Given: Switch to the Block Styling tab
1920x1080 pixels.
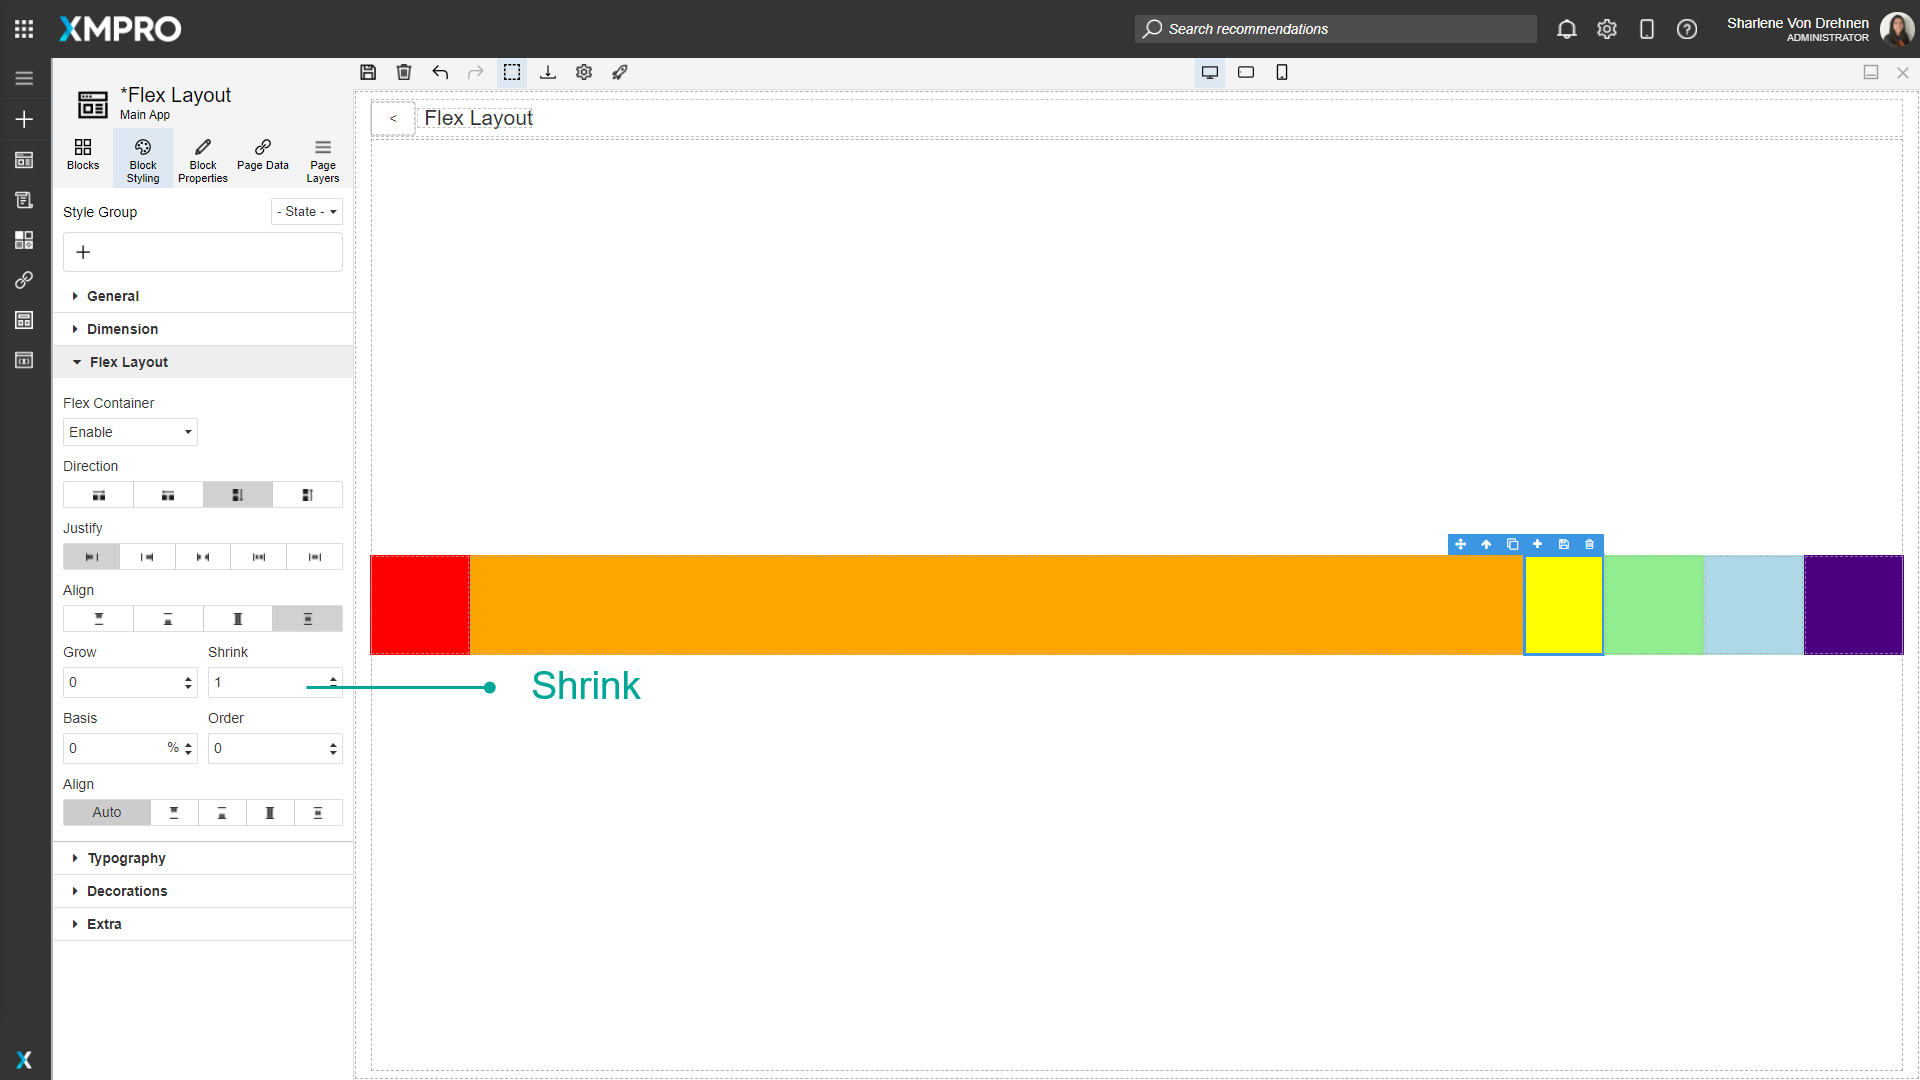Looking at the screenshot, I should (x=142, y=157).
